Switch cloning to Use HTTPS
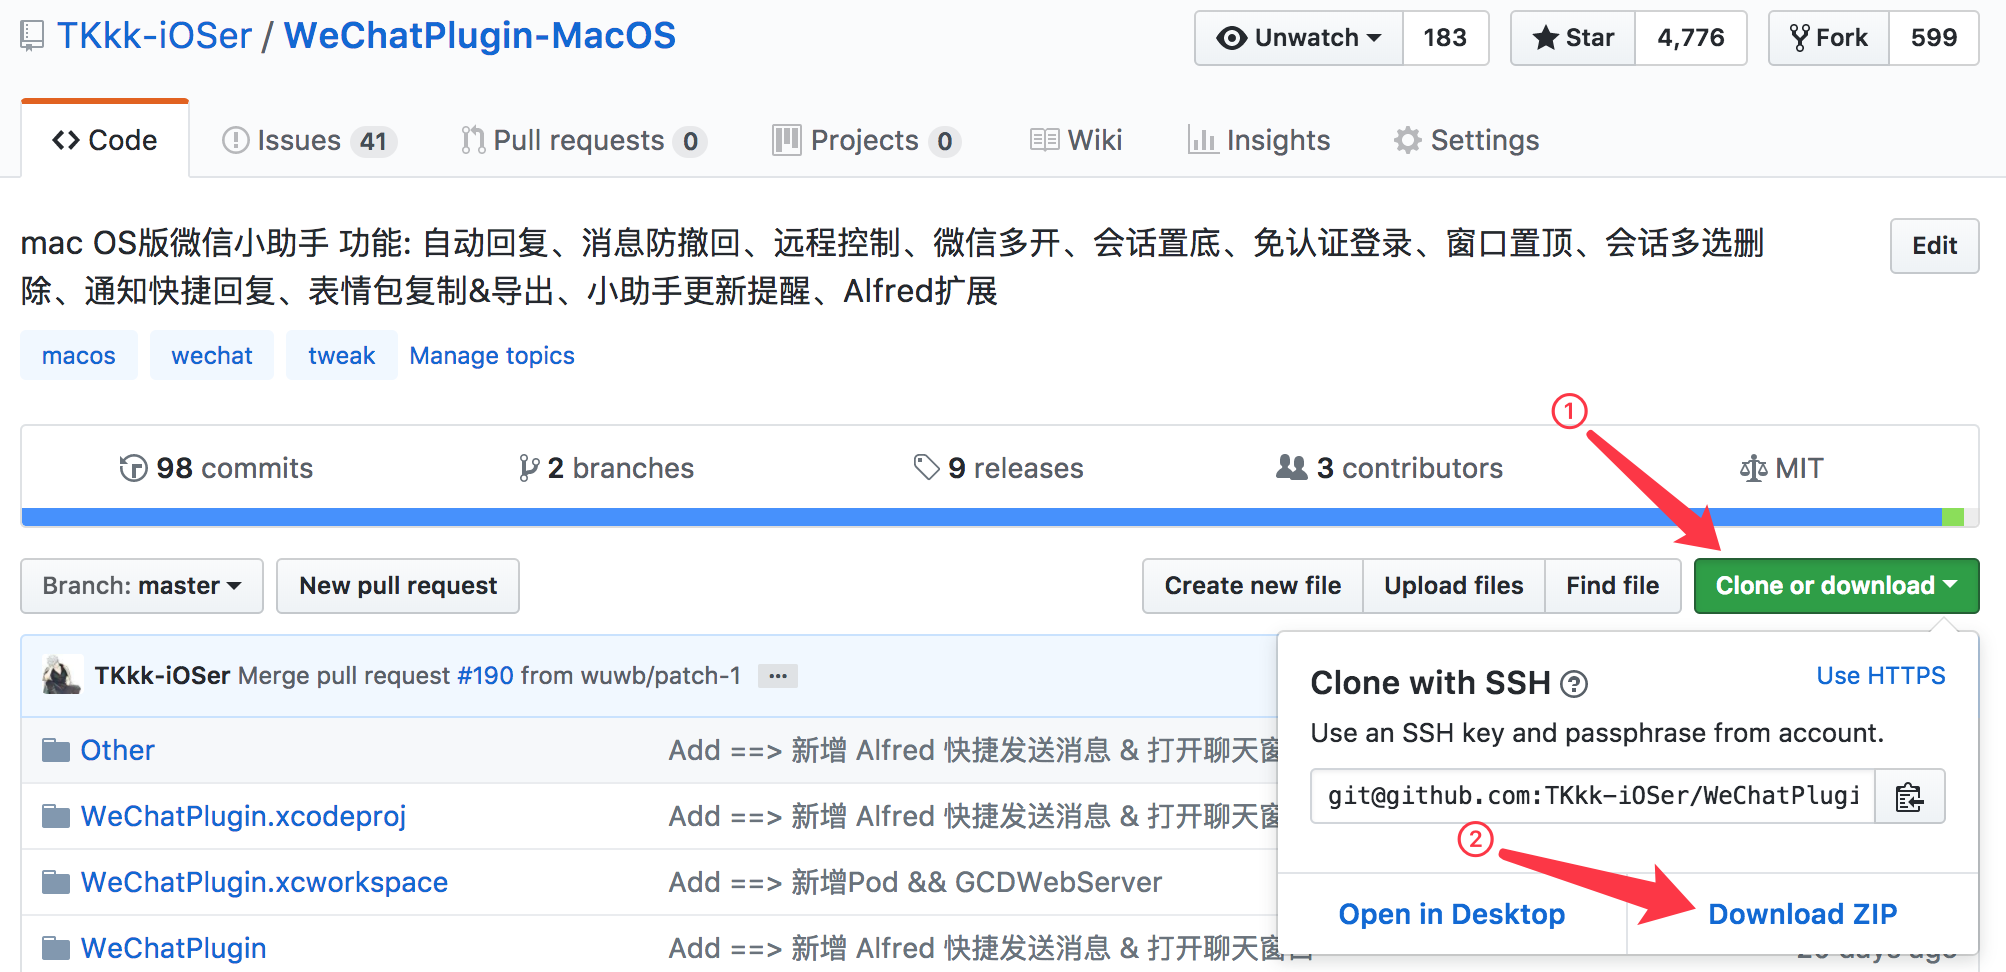The width and height of the screenshot is (2006, 972). 1881,676
